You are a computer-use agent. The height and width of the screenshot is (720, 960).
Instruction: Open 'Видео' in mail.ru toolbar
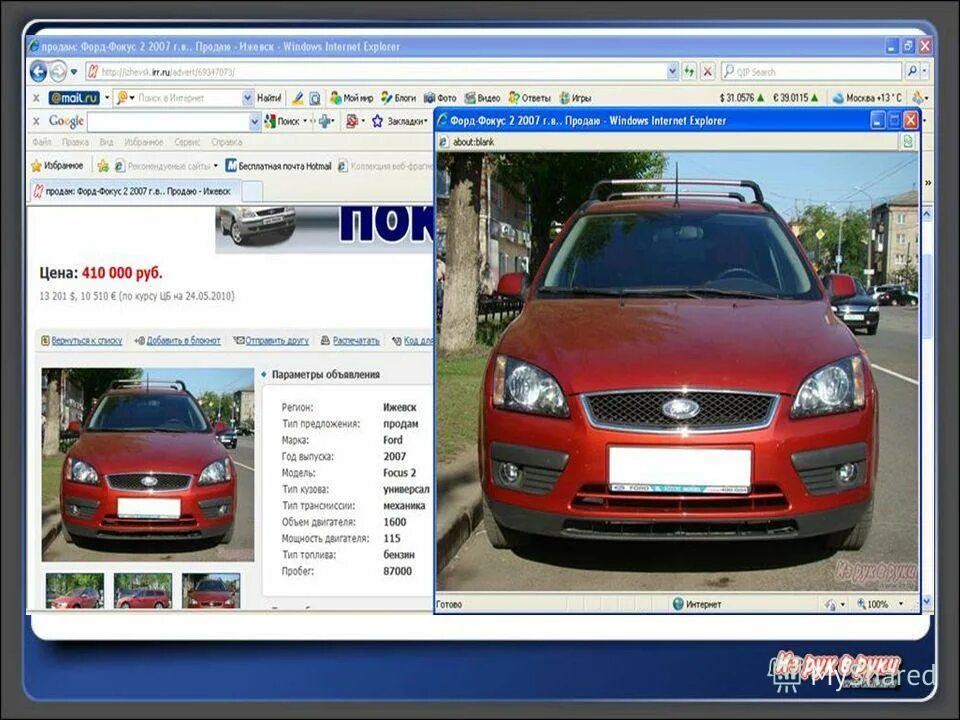482,98
